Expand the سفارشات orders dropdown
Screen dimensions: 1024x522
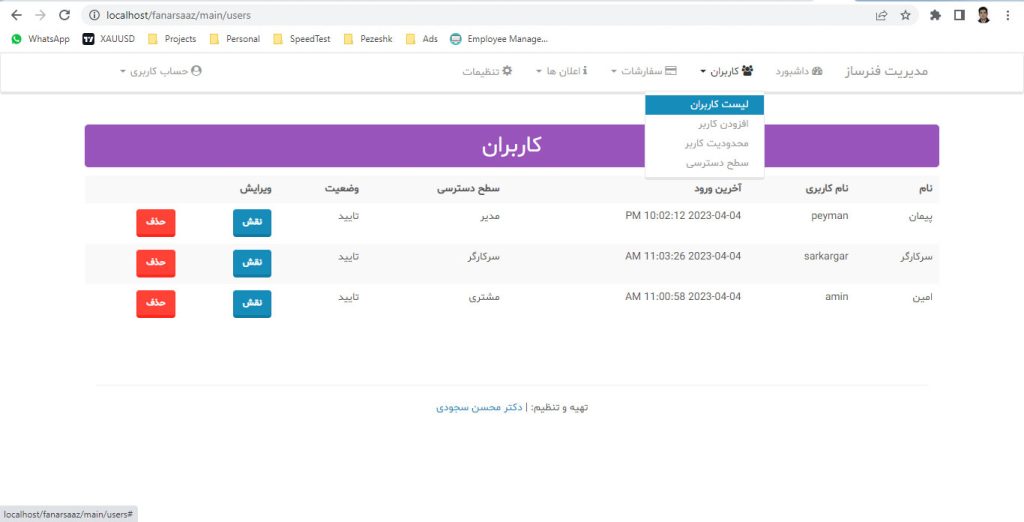[644, 71]
